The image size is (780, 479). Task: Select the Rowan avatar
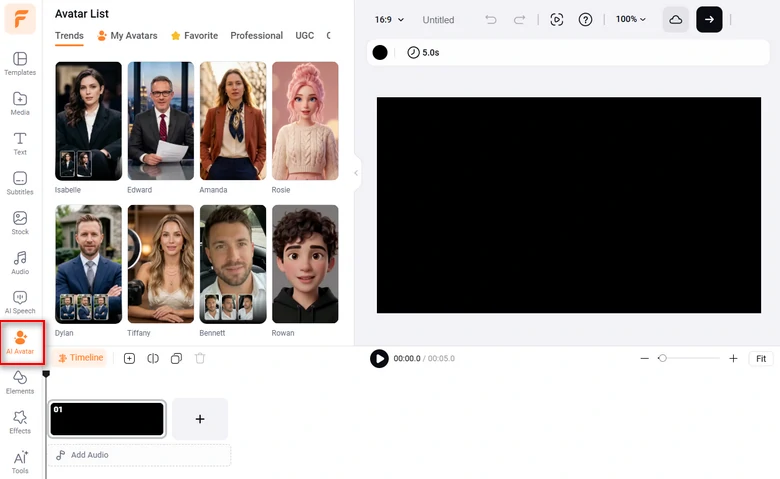305,264
